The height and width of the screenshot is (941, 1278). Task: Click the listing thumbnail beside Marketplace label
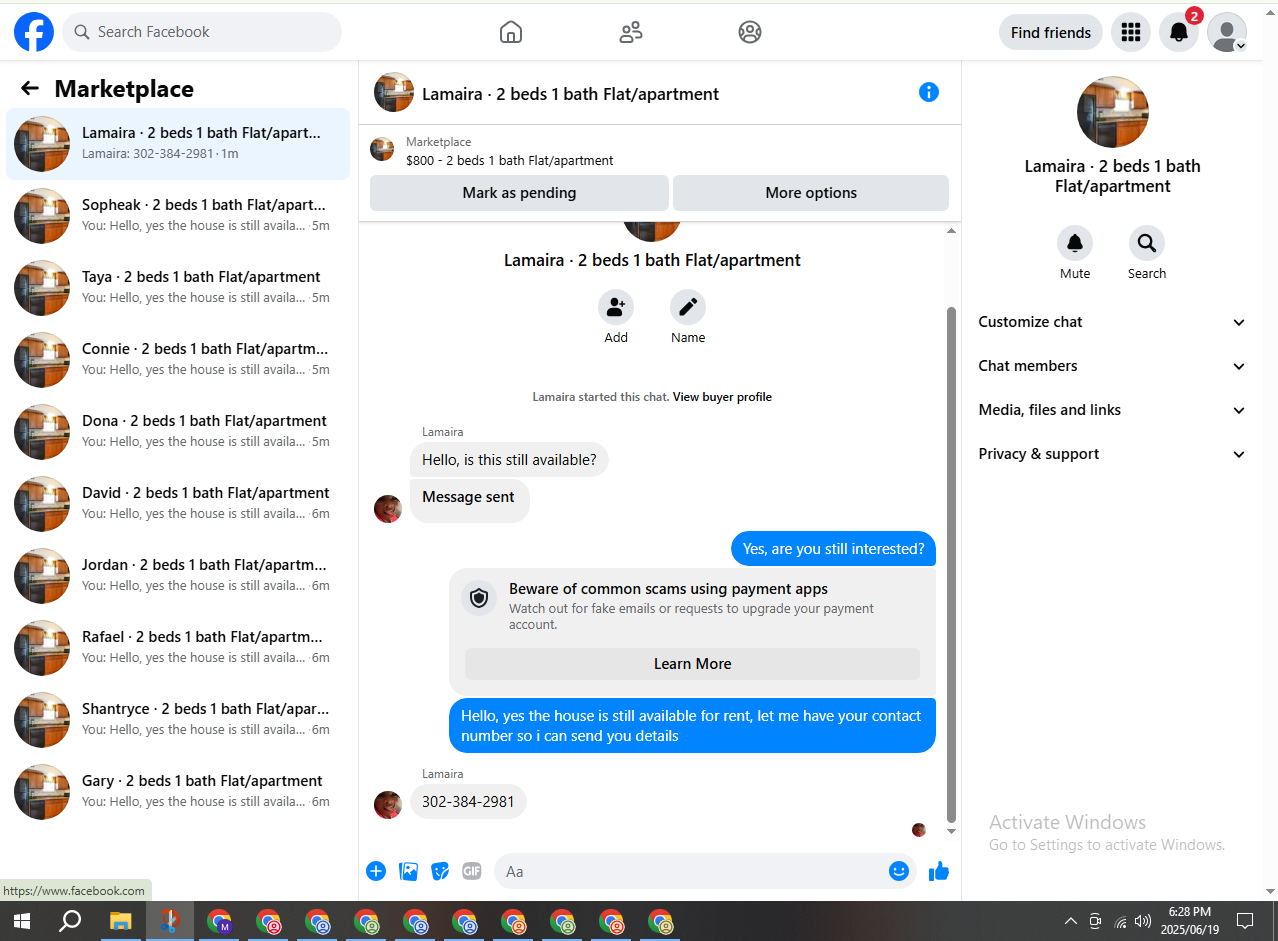[x=382, y=150]
